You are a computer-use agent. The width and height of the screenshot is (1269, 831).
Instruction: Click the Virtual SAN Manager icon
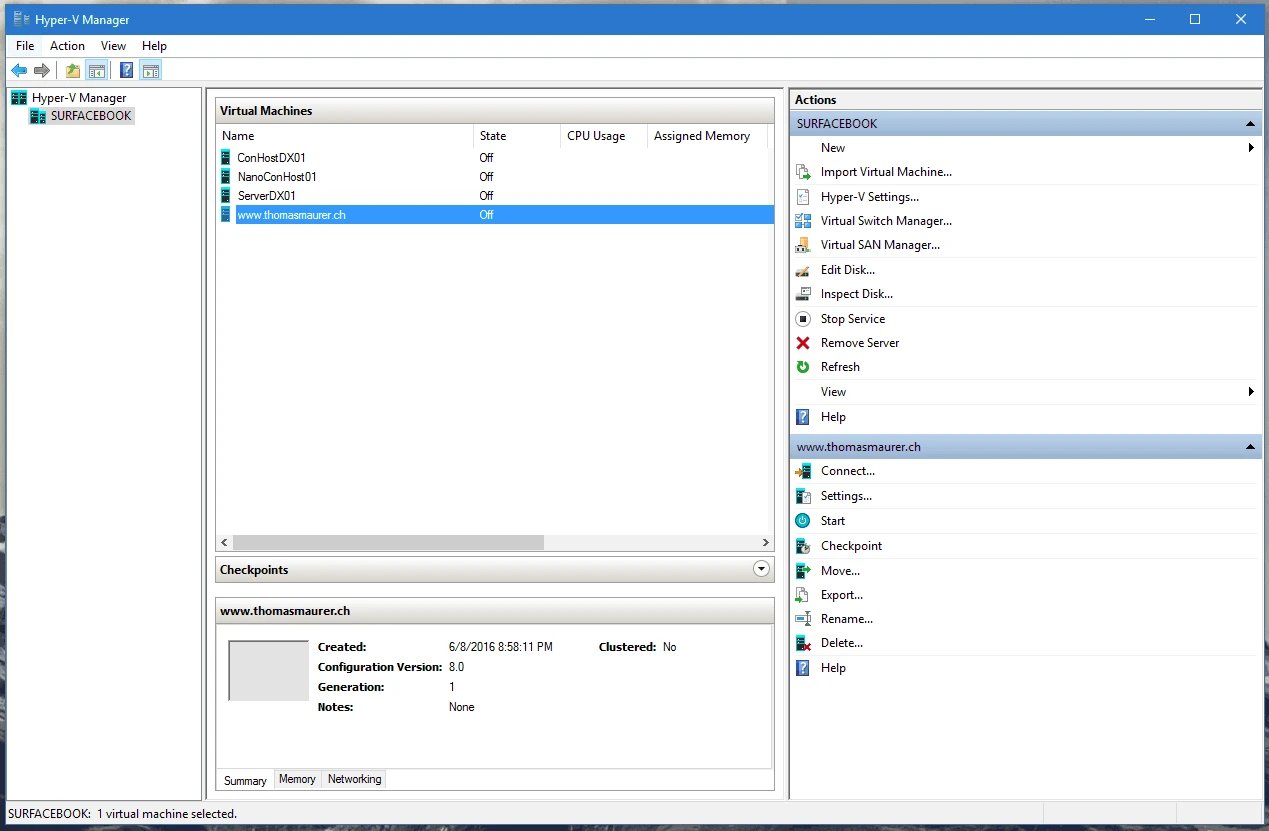click(x=803, y=245)
